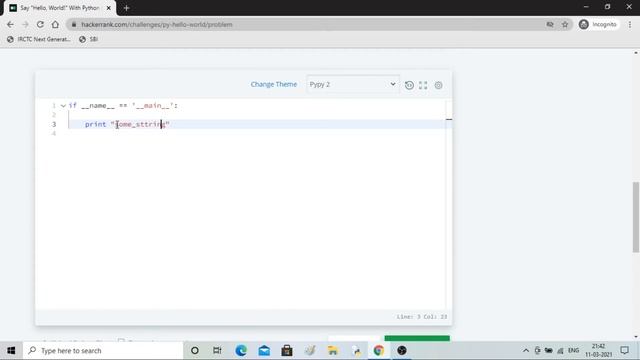The width and height of the screenshot is (640, 360).
Task: Reload the HackerRank page
Action: click(40, 24)
